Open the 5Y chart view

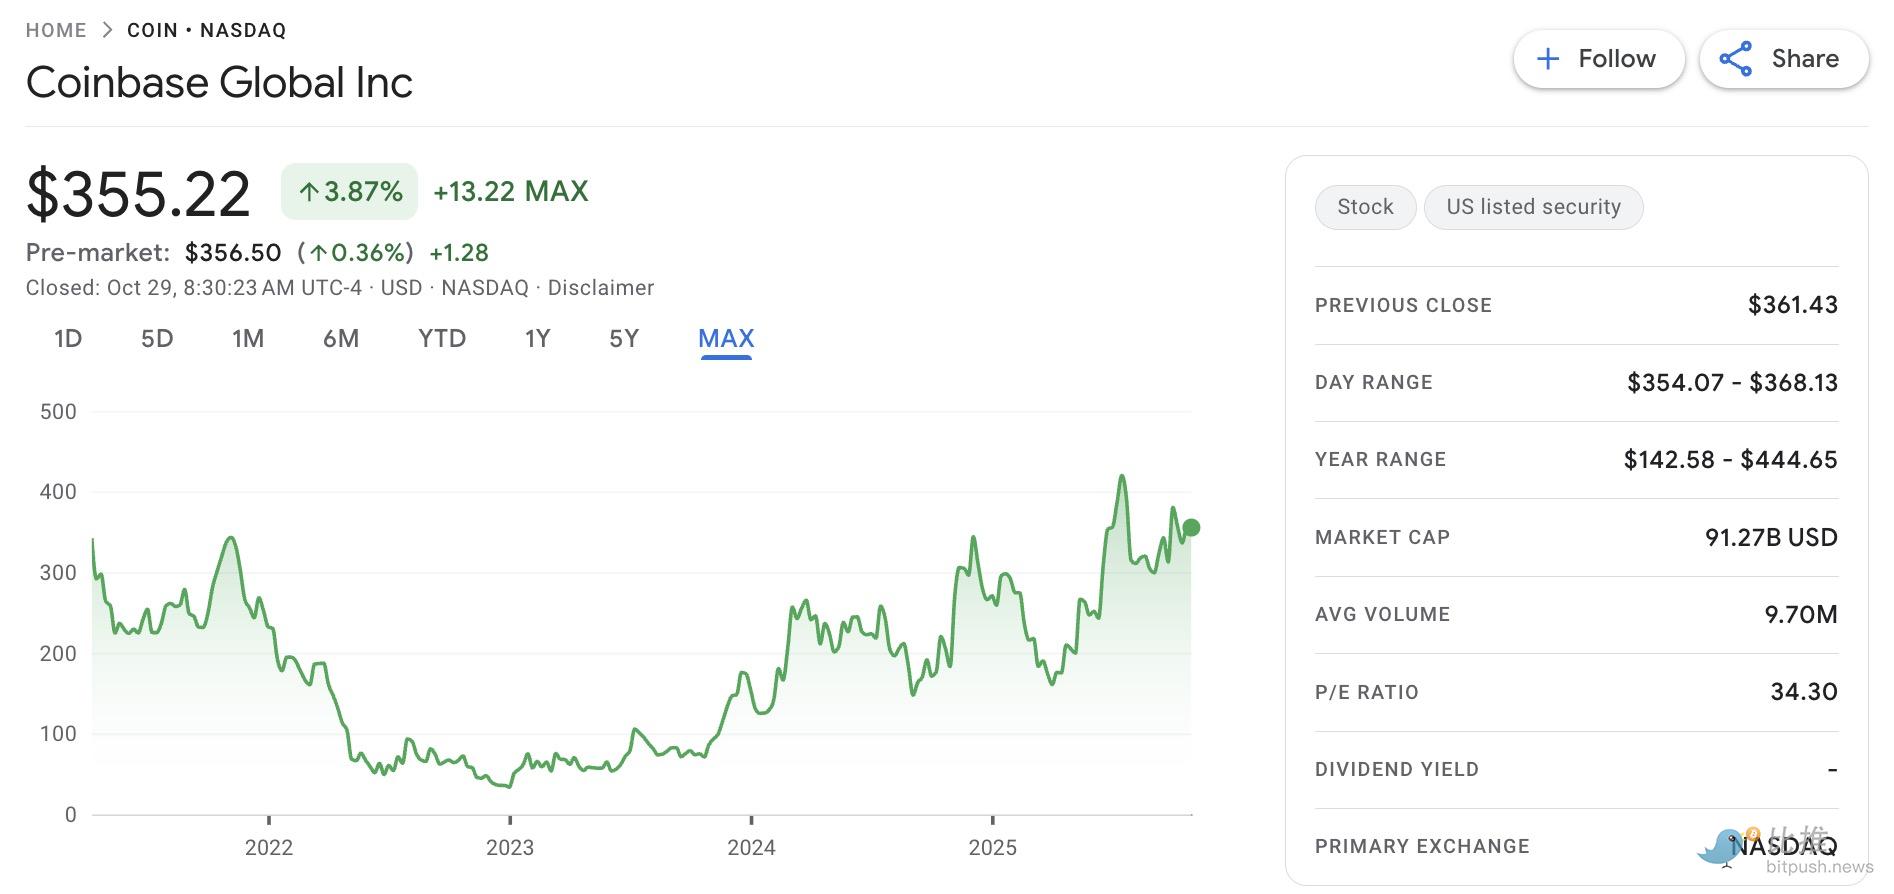point(624,339)
